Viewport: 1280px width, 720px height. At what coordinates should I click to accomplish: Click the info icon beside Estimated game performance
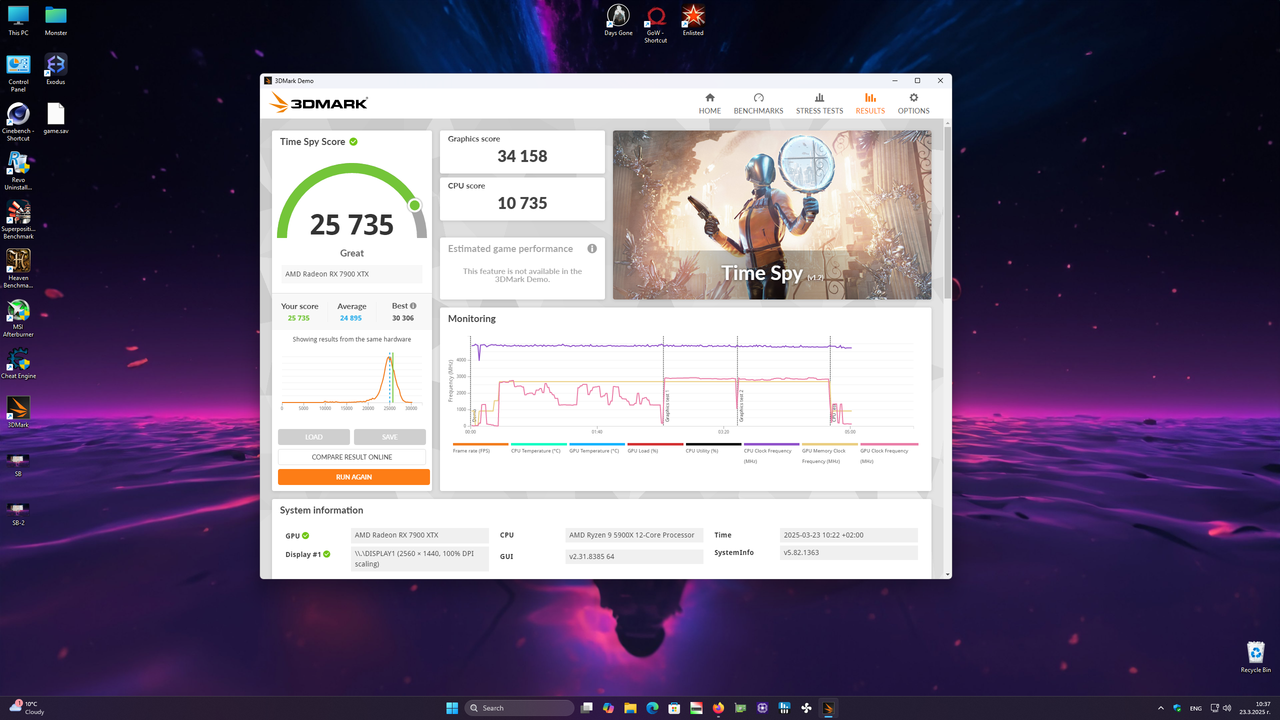(x=591, y=248)
